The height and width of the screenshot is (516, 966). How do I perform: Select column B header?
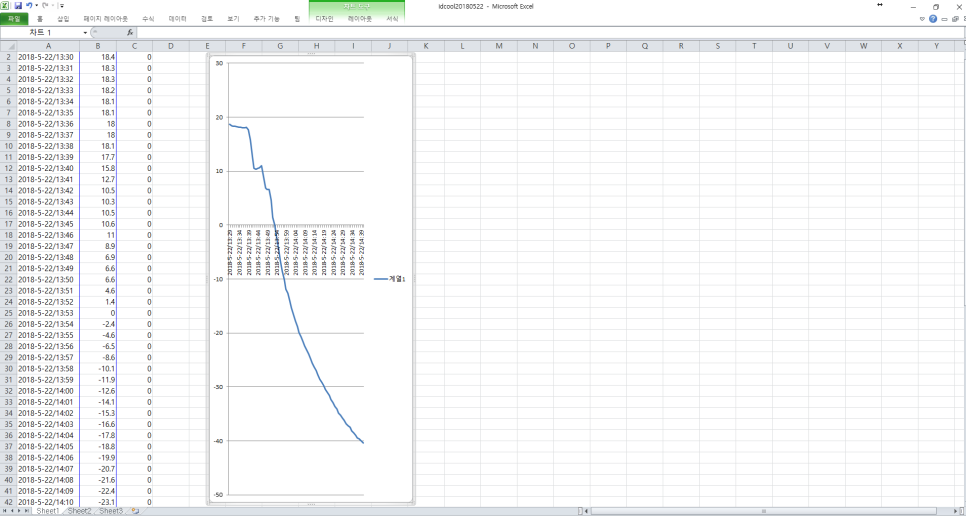point(98,46)
